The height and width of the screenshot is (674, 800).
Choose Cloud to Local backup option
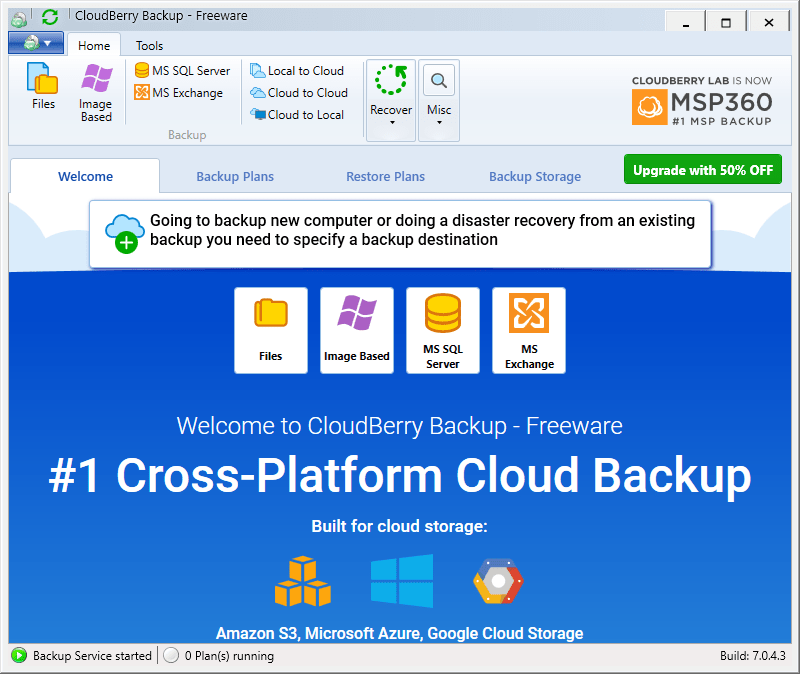[297, 115]
